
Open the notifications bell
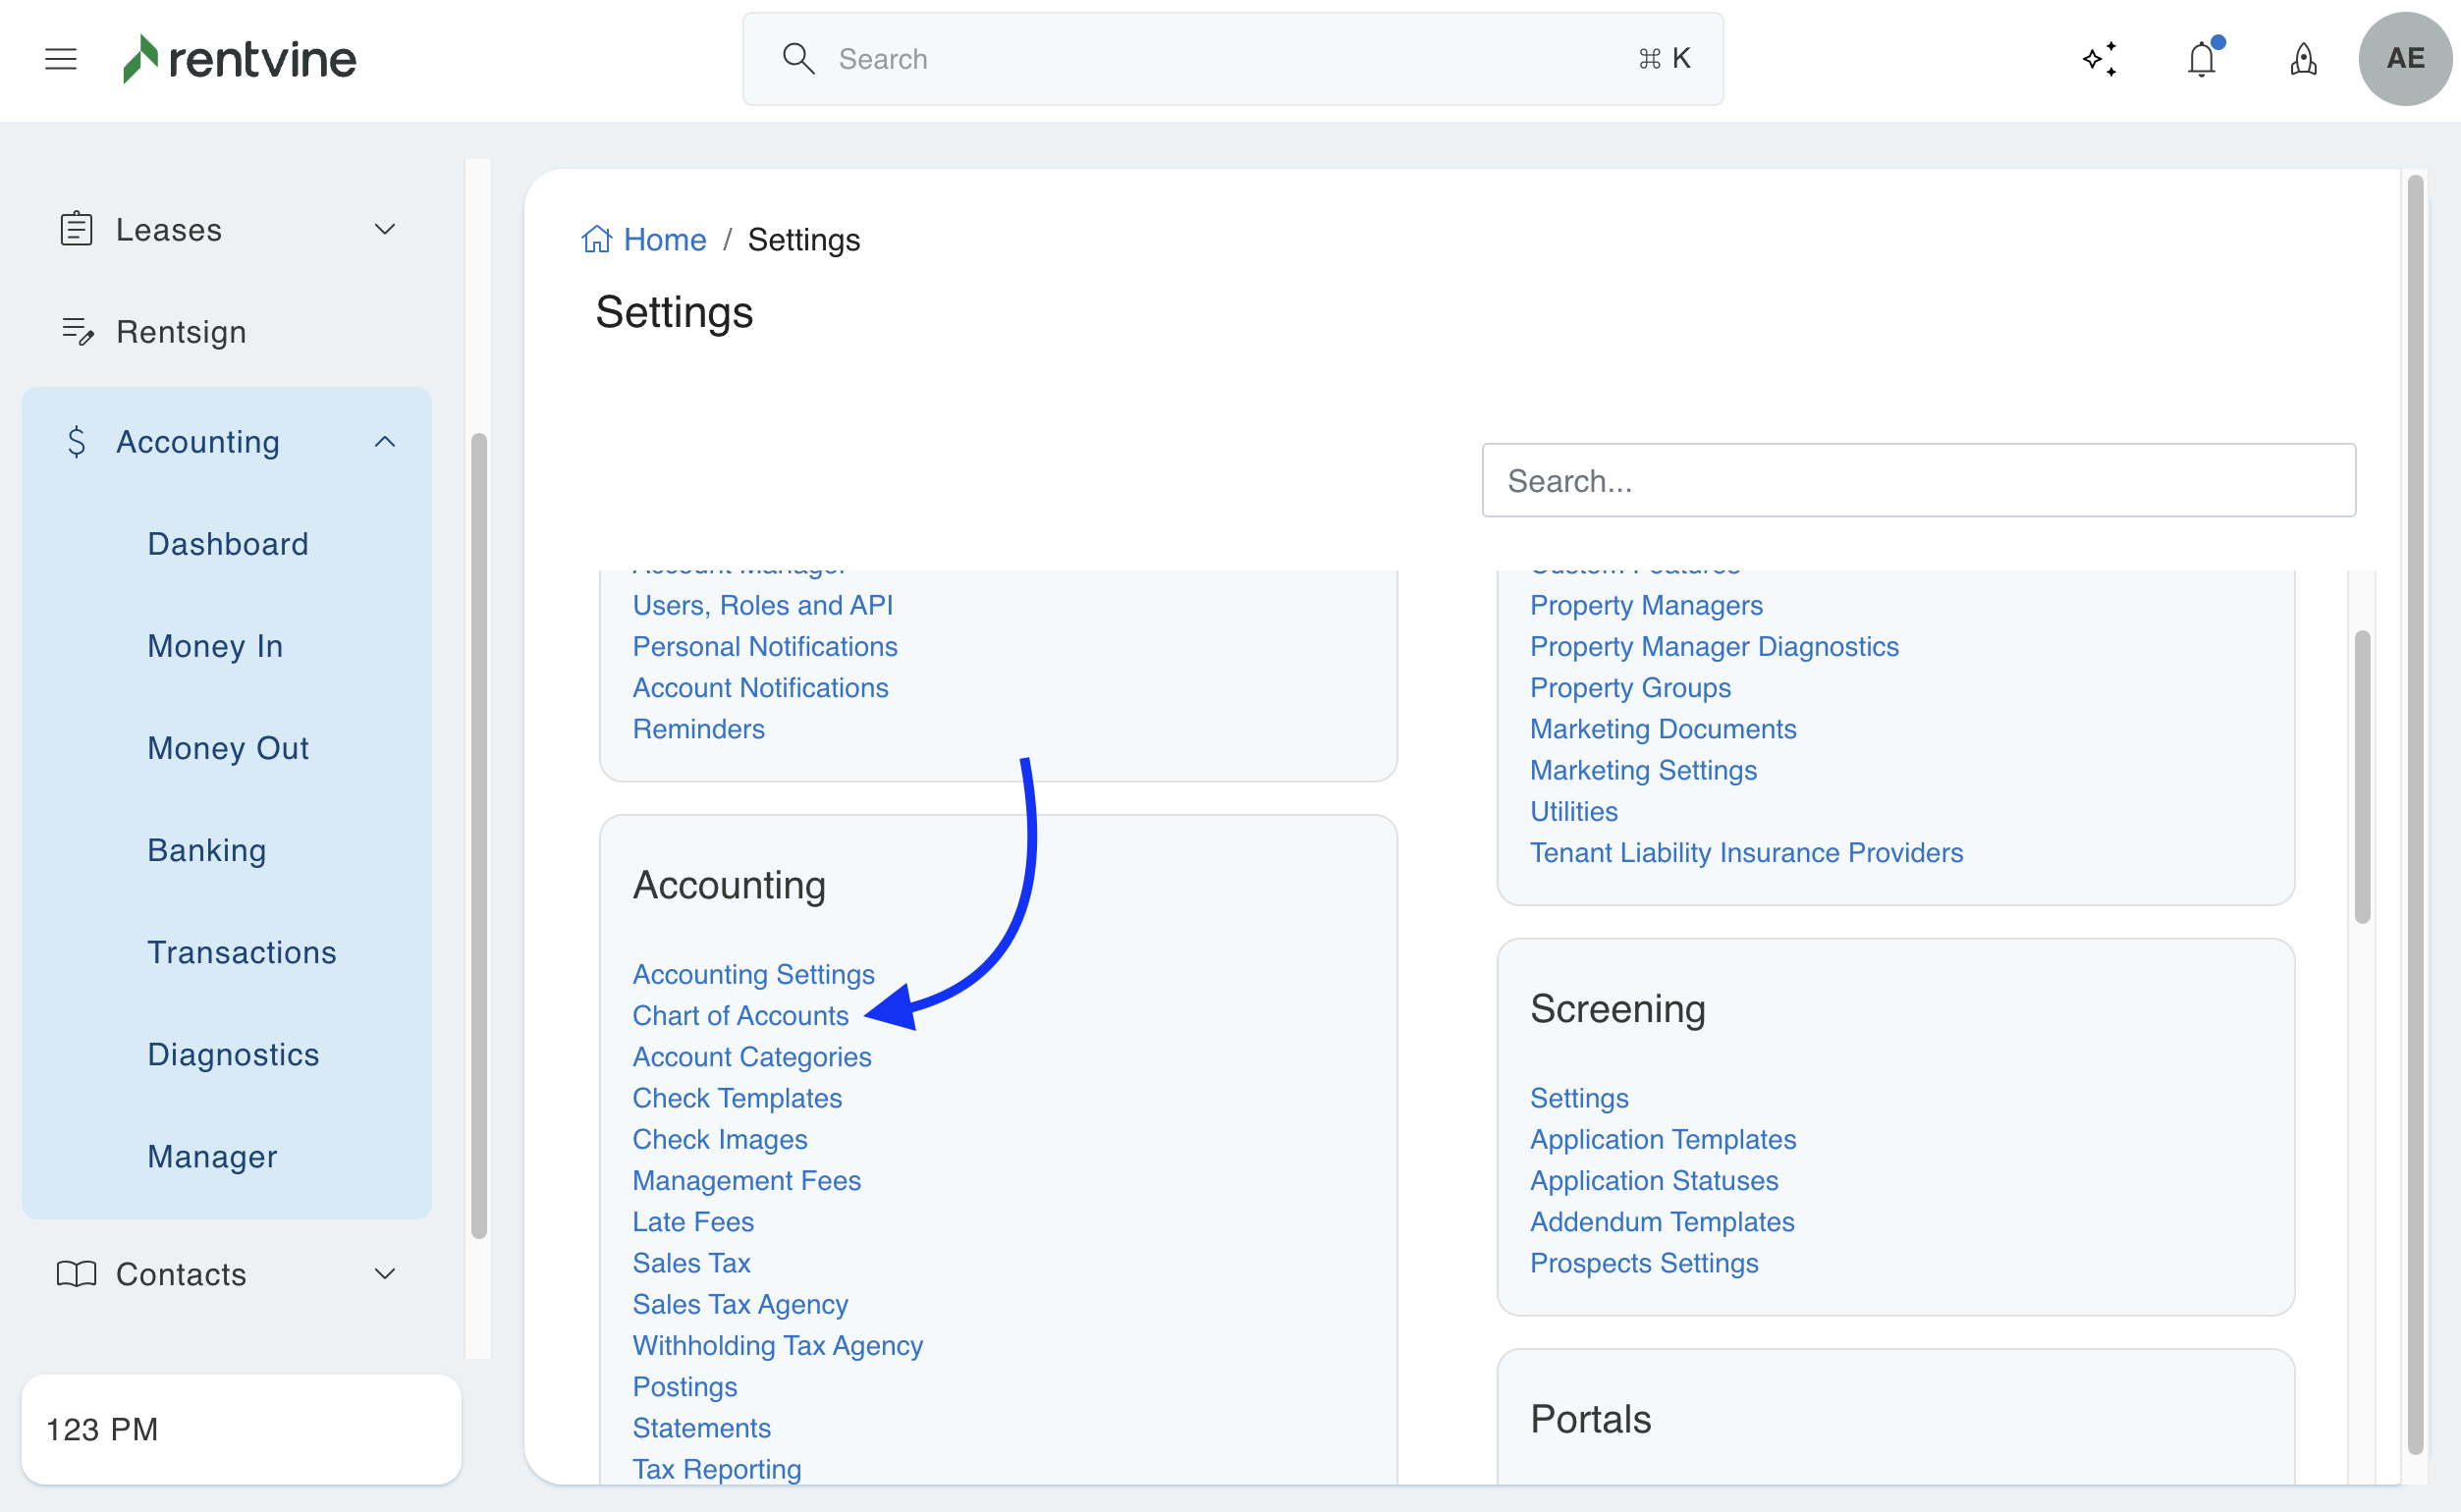click(2201, 59)
